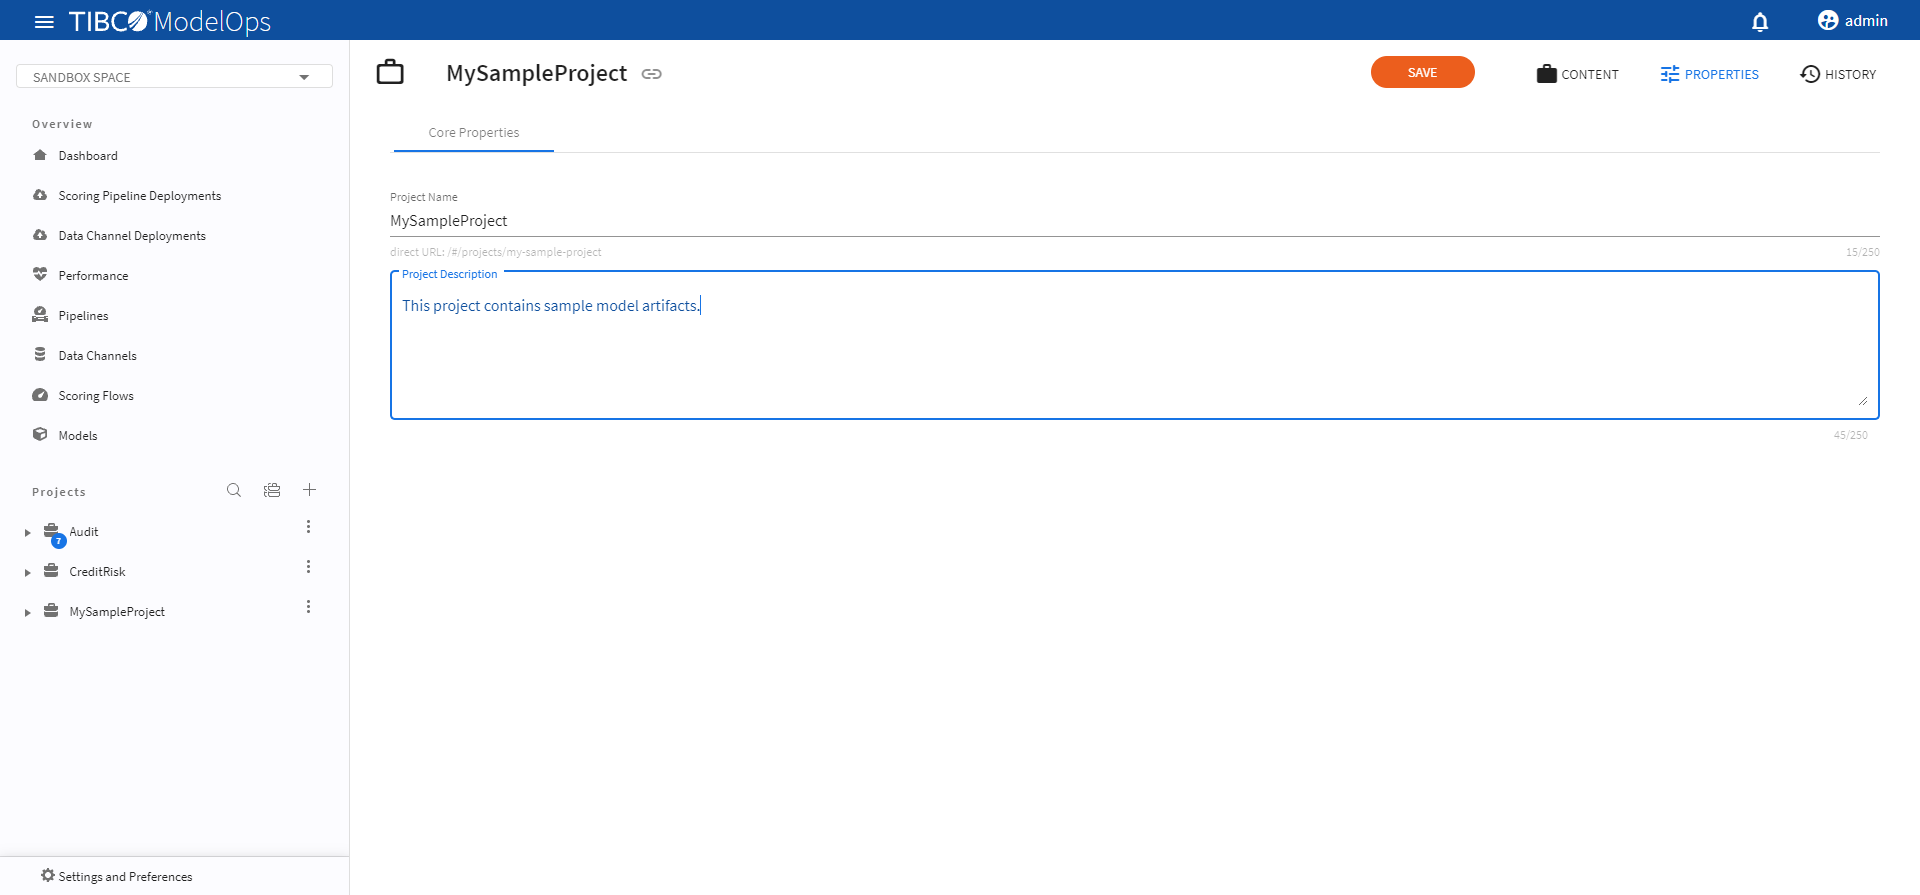Click inside the Project Description text area
1920x895 pixels.
click(x=1135, y=345)
